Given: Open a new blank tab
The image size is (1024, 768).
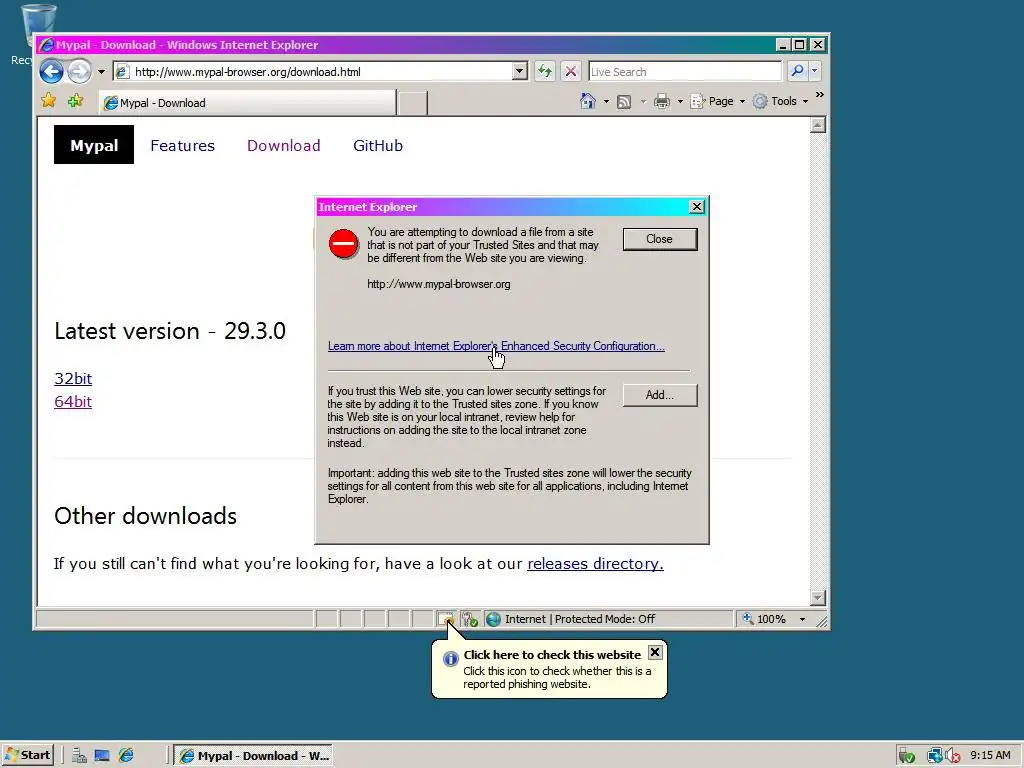Looking at the screenshot, I should point(412,103).
